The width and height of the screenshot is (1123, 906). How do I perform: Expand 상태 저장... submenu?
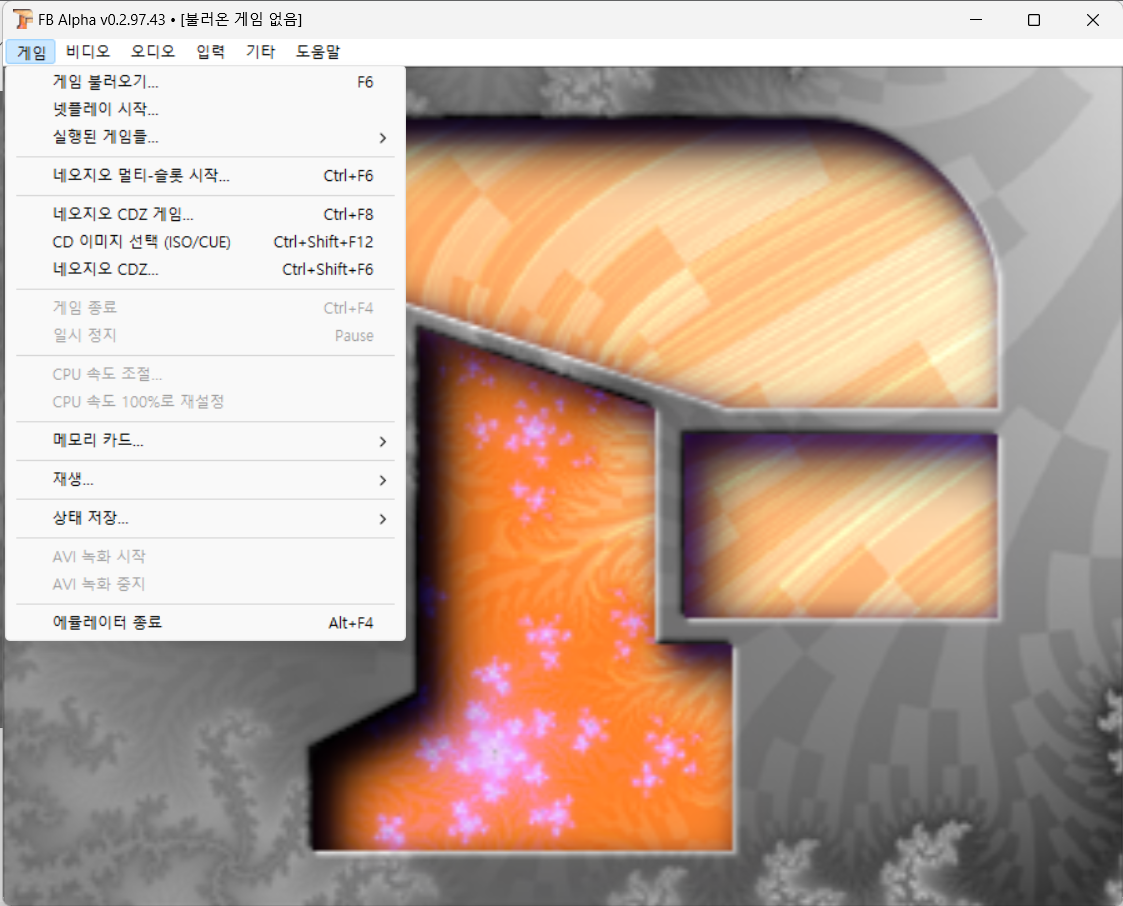[206, 519]
